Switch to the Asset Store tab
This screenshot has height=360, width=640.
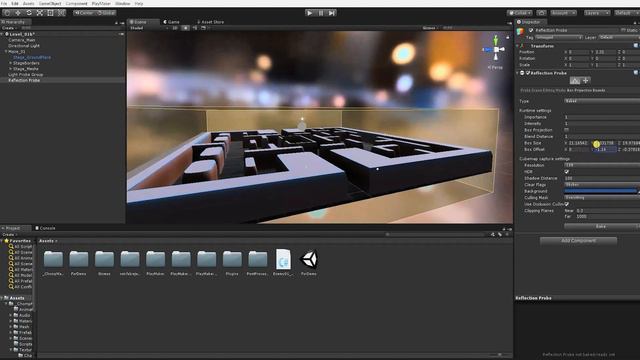coord(211,22)
